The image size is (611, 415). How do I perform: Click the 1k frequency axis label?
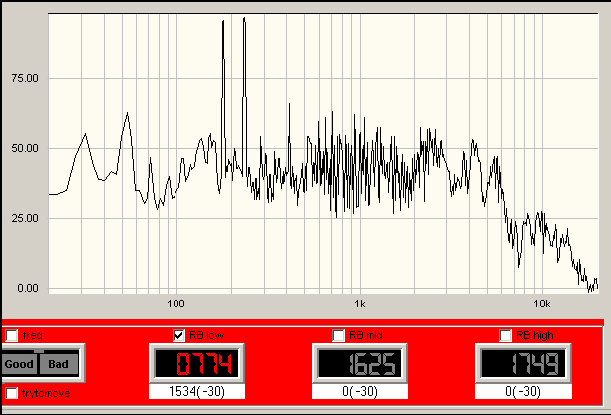pyautogui.click(x=360, y=304)
